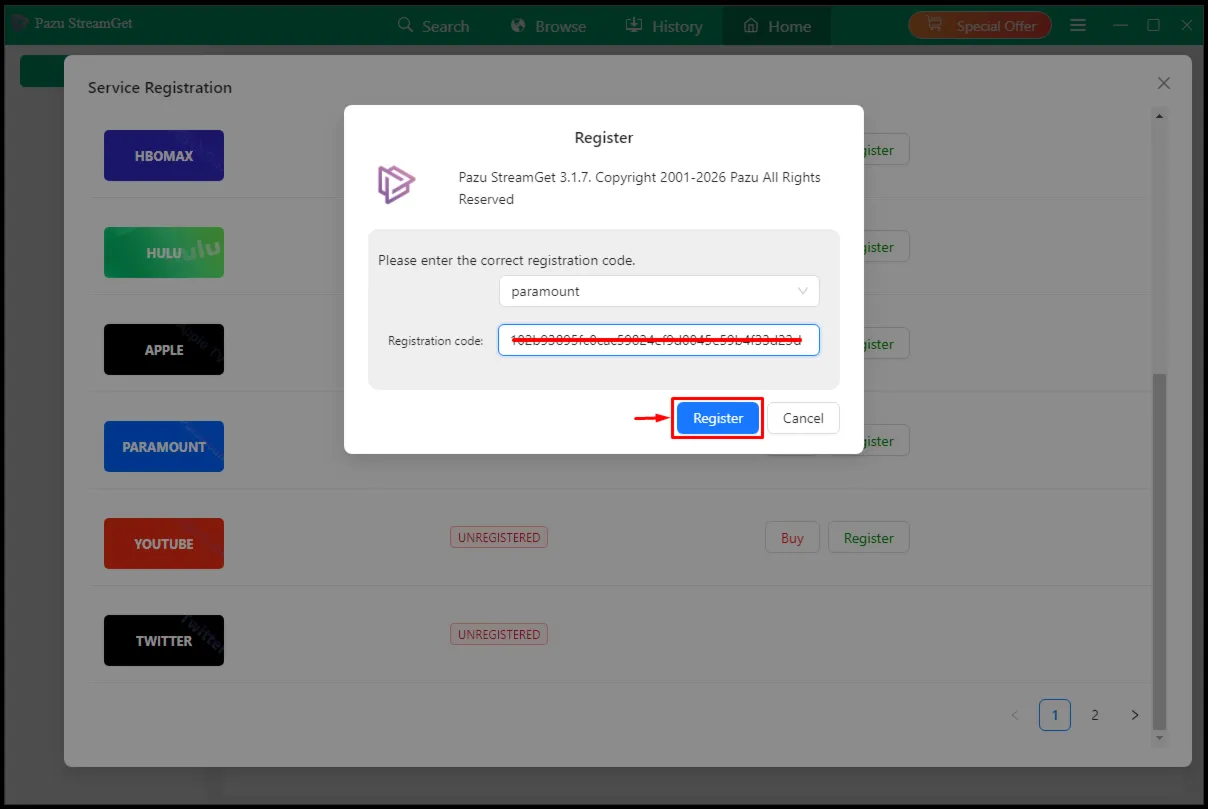Click UNREGISTERED badge in YOUTUBE row

coord(499,537)
